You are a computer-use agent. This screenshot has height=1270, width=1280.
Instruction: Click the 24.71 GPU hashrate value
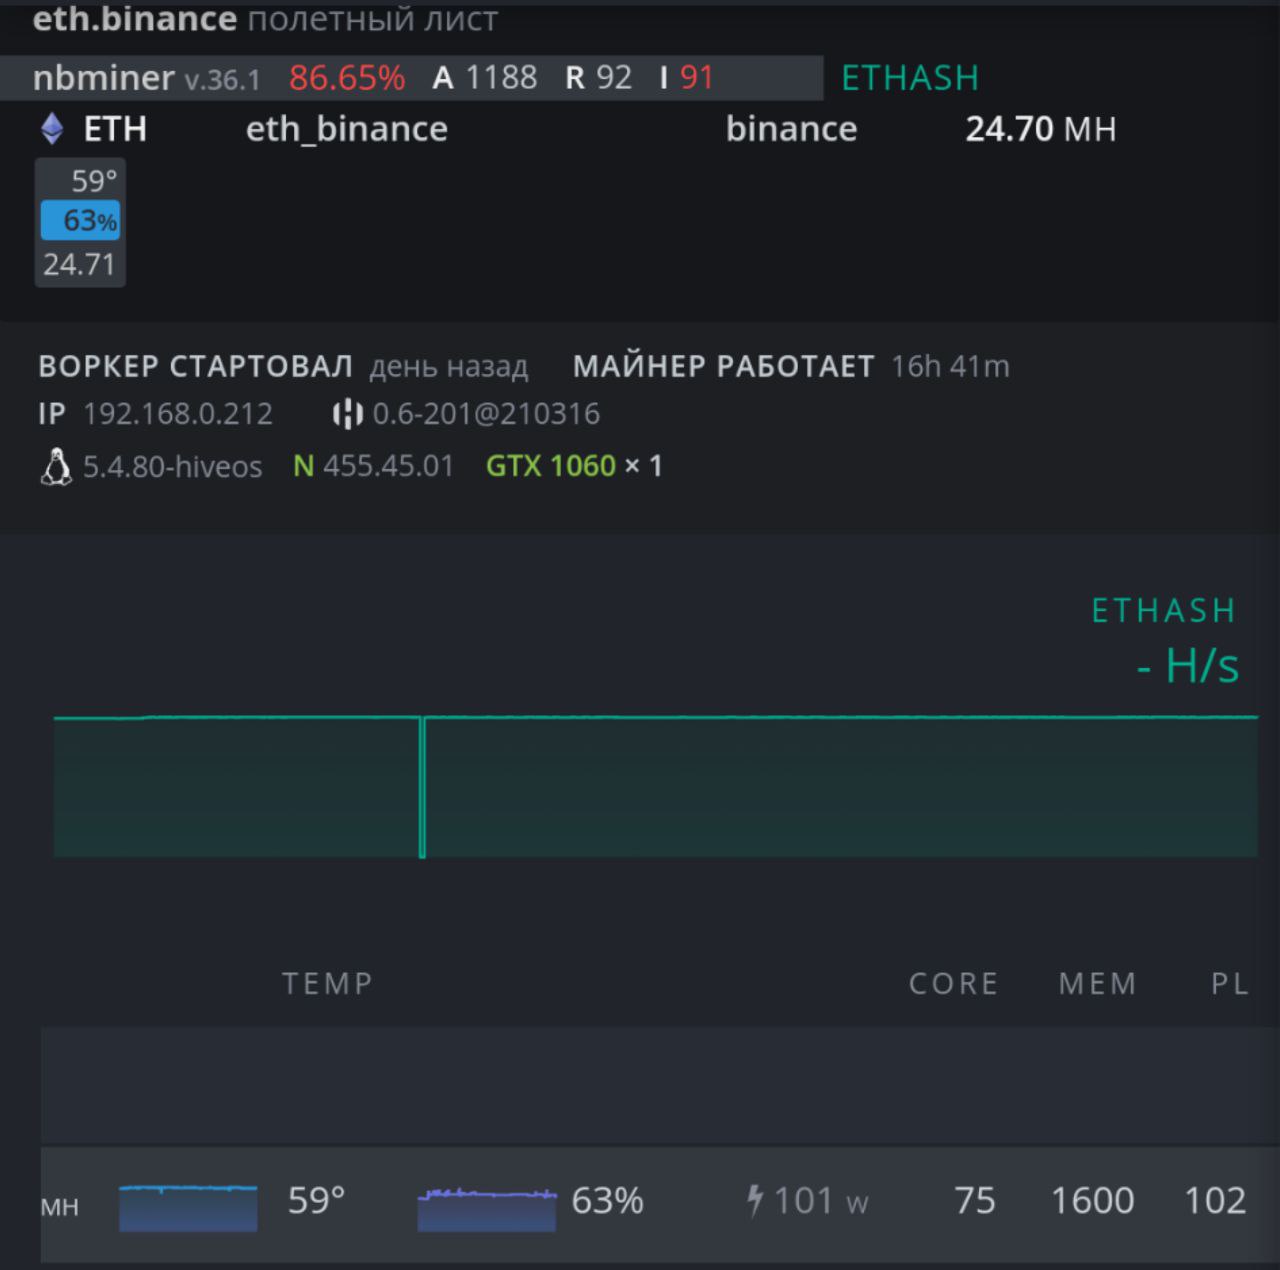coord(79,265)
